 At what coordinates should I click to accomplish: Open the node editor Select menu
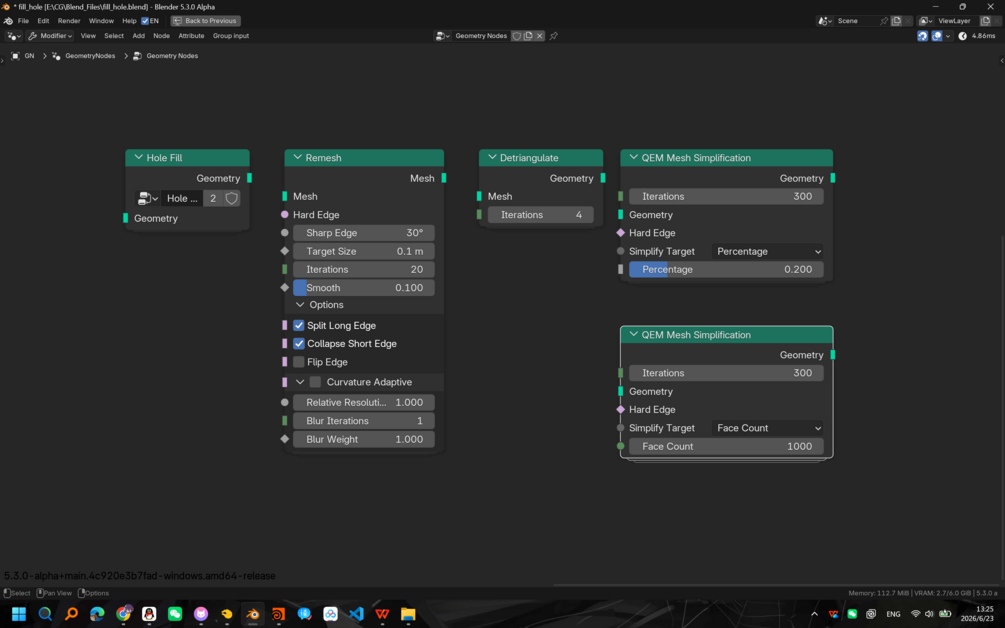[x=113, y=36]
